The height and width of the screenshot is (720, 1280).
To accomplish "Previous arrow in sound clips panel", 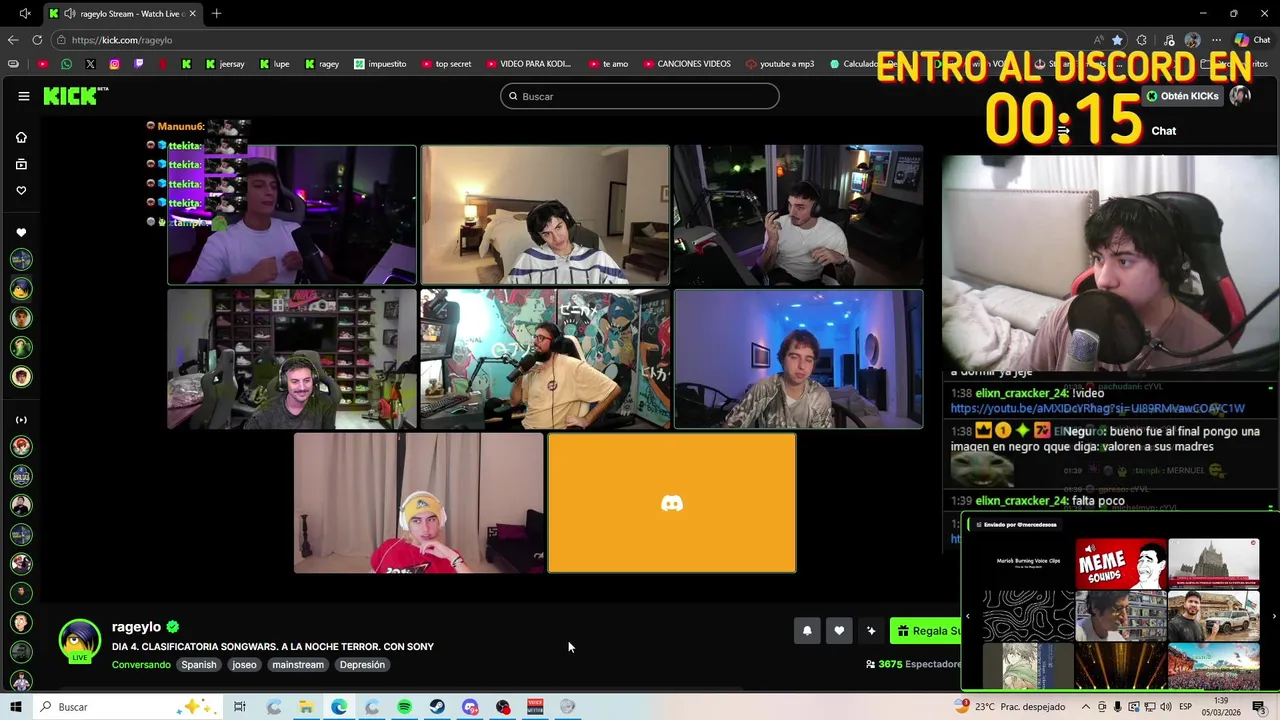I will [x=967, y=616].
